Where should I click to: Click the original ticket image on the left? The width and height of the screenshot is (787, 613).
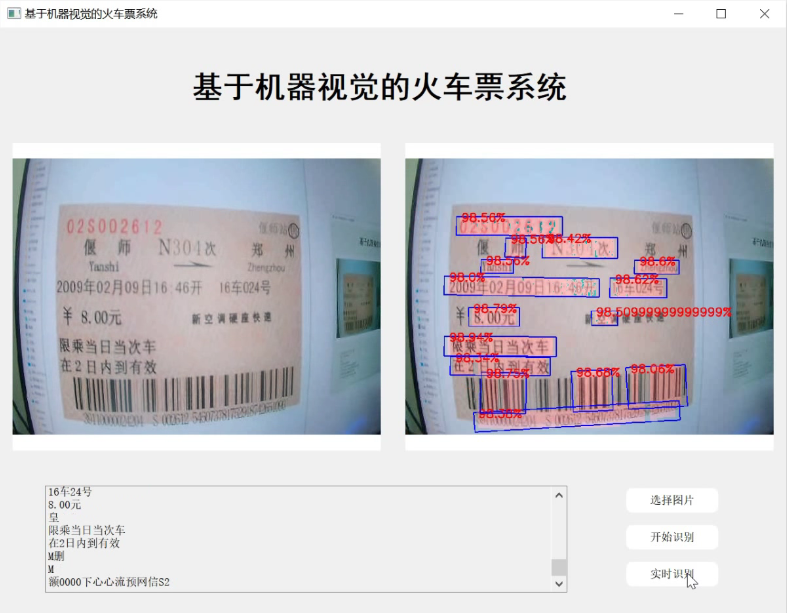[197, 296]
